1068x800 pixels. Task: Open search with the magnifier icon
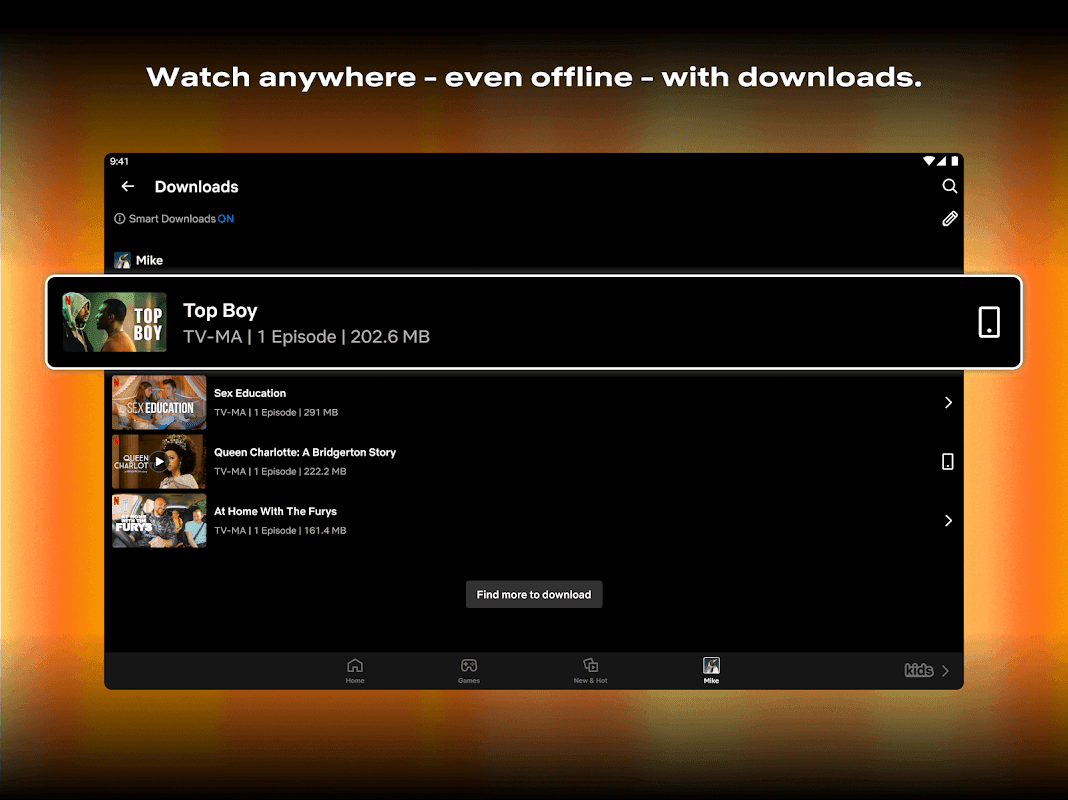point(949,186)
